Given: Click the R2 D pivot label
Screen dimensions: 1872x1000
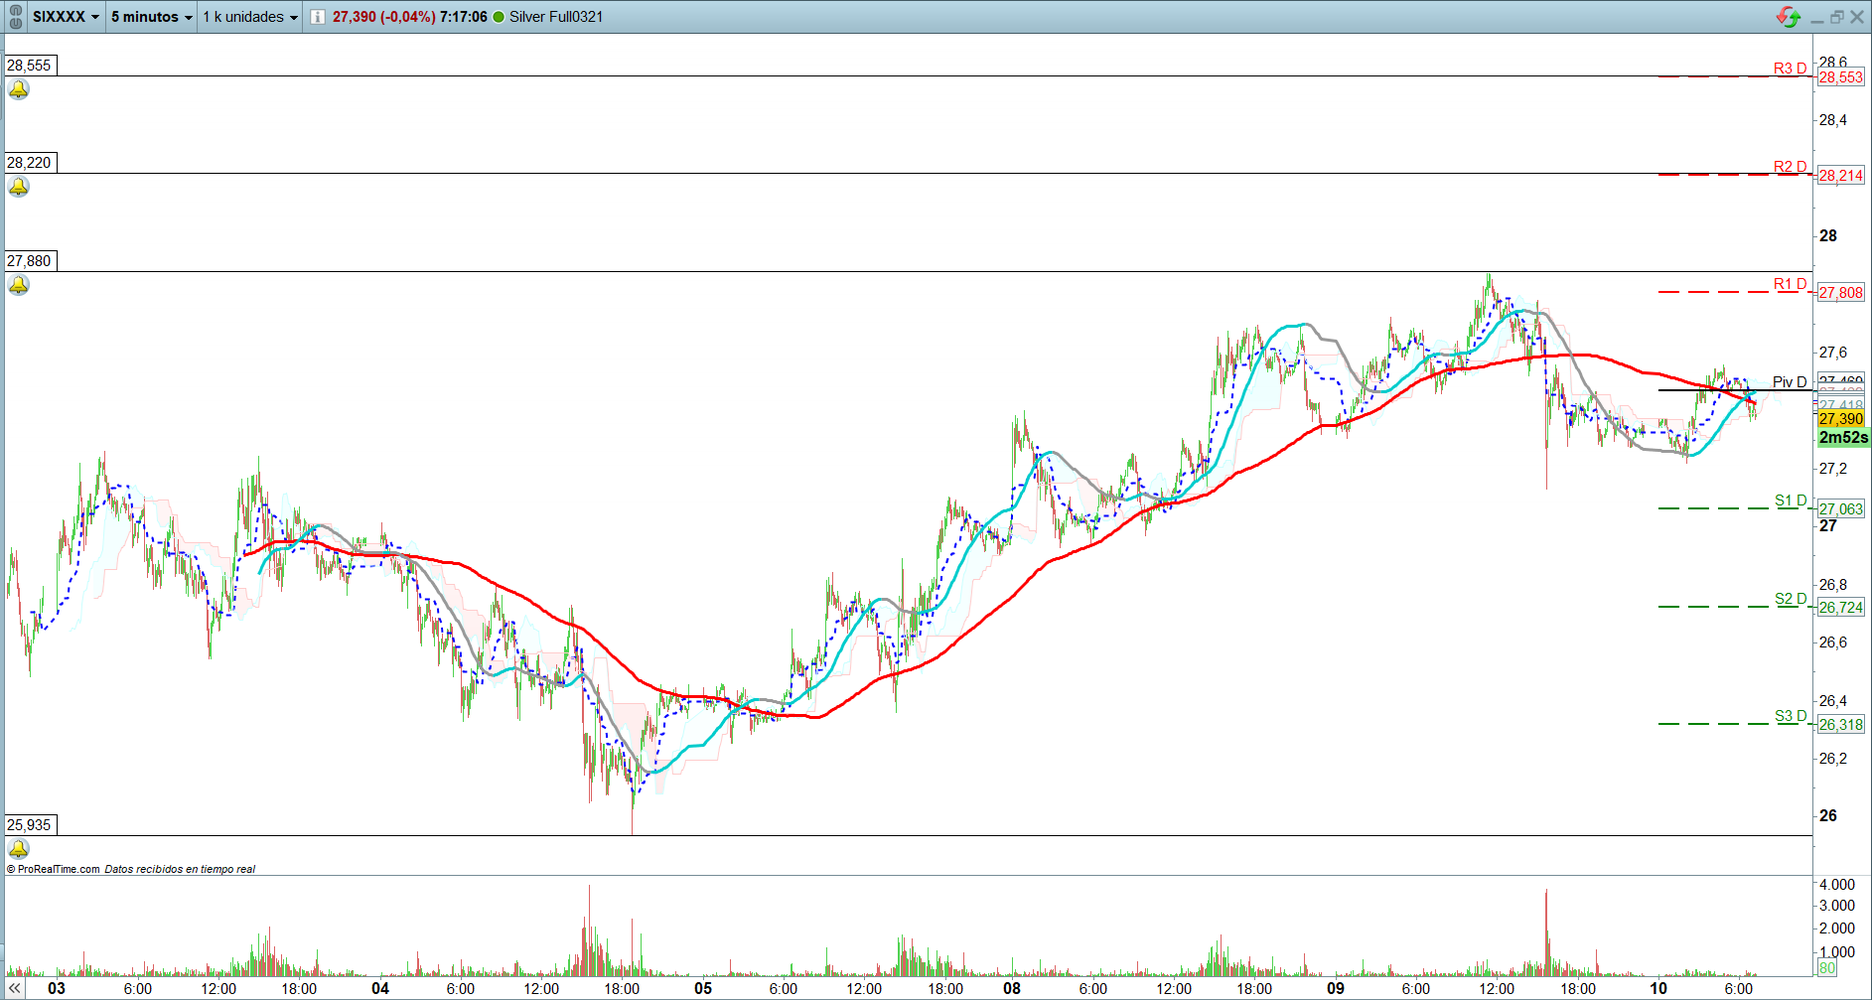Looking at the screenshot, I should tap(1790, 166).
